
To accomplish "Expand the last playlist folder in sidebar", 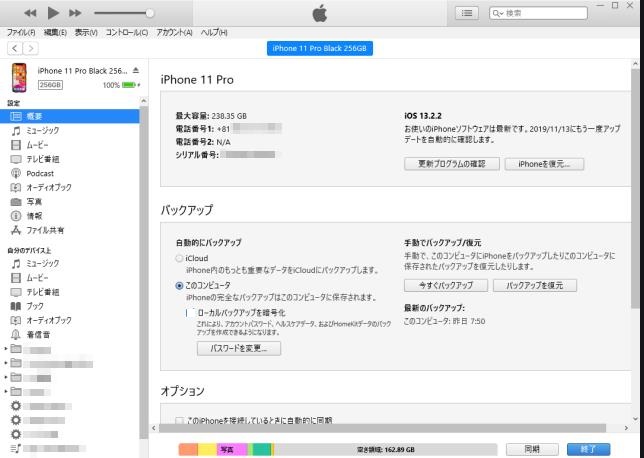I will [x=5, y=392].
